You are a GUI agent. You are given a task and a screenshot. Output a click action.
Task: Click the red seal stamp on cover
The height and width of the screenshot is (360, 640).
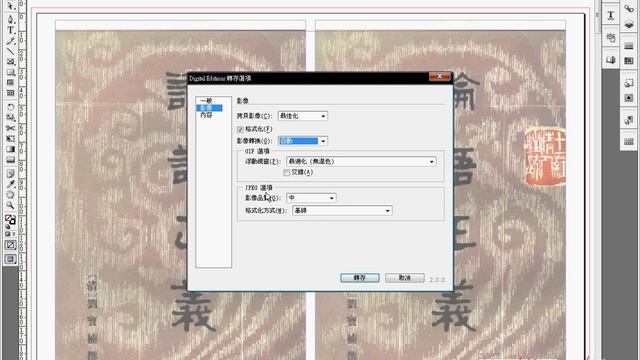tap(545, 156)
